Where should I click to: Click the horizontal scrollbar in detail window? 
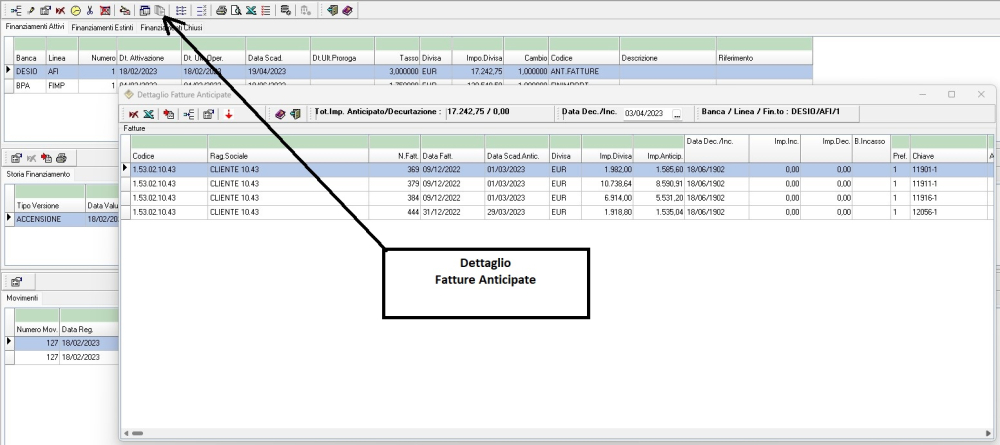pyautogui.click(x=500, y=434)
